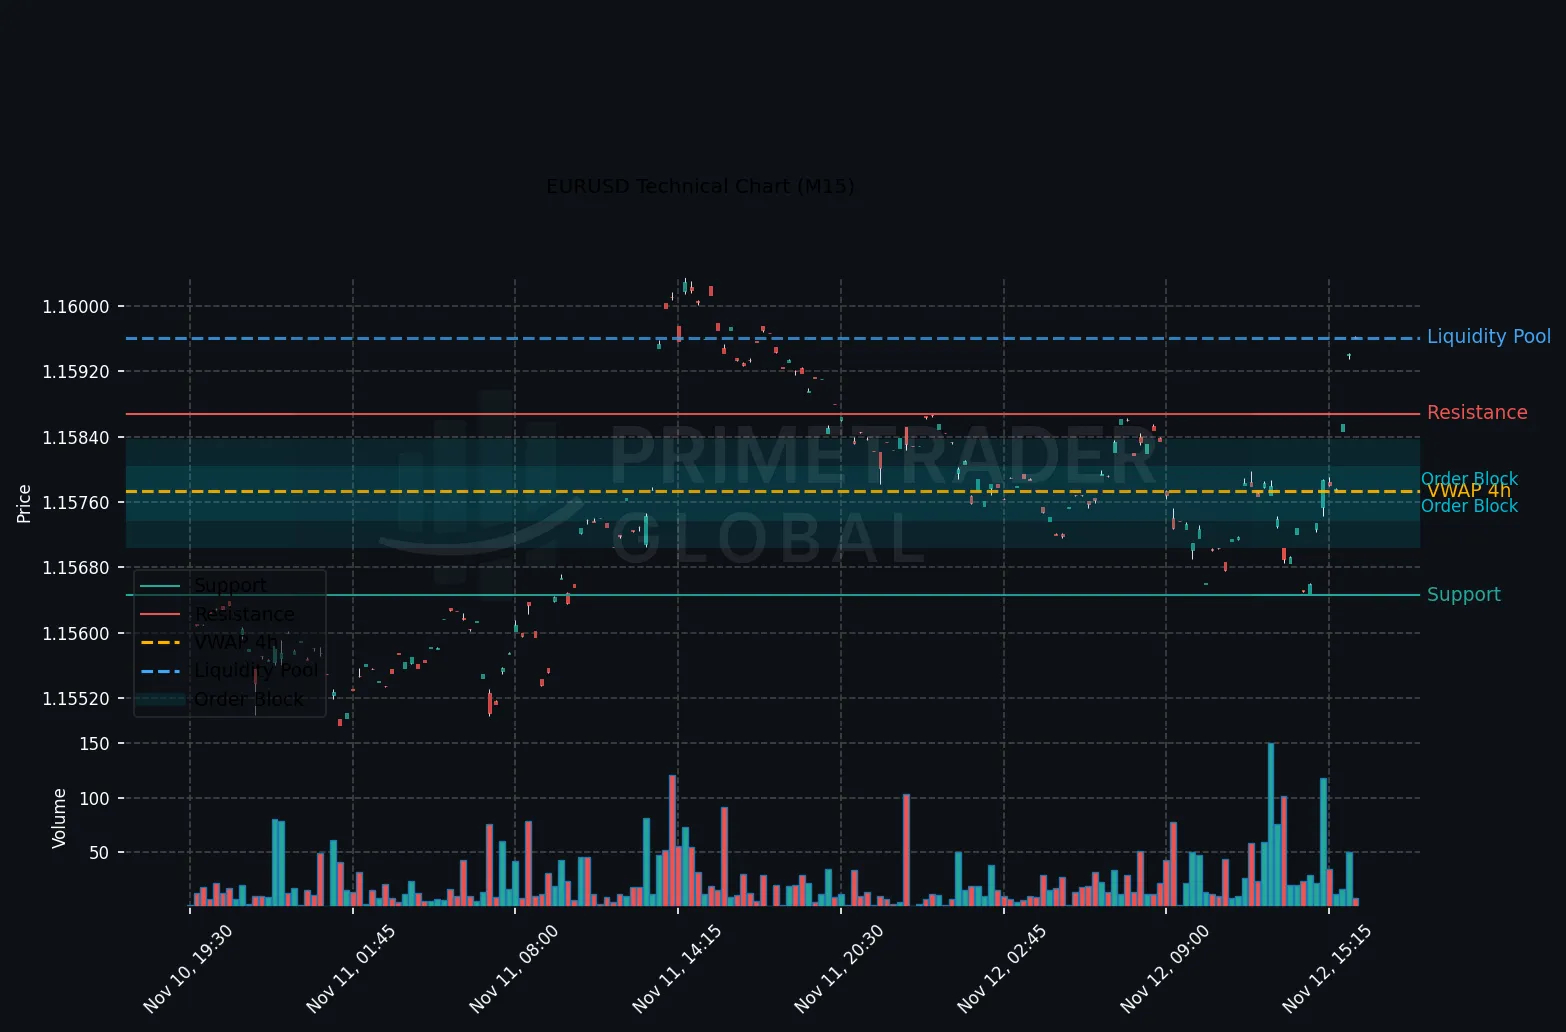Select the Support entry in the legend
Viewport: 1566px width, 1032px height.
pos(230,586)
